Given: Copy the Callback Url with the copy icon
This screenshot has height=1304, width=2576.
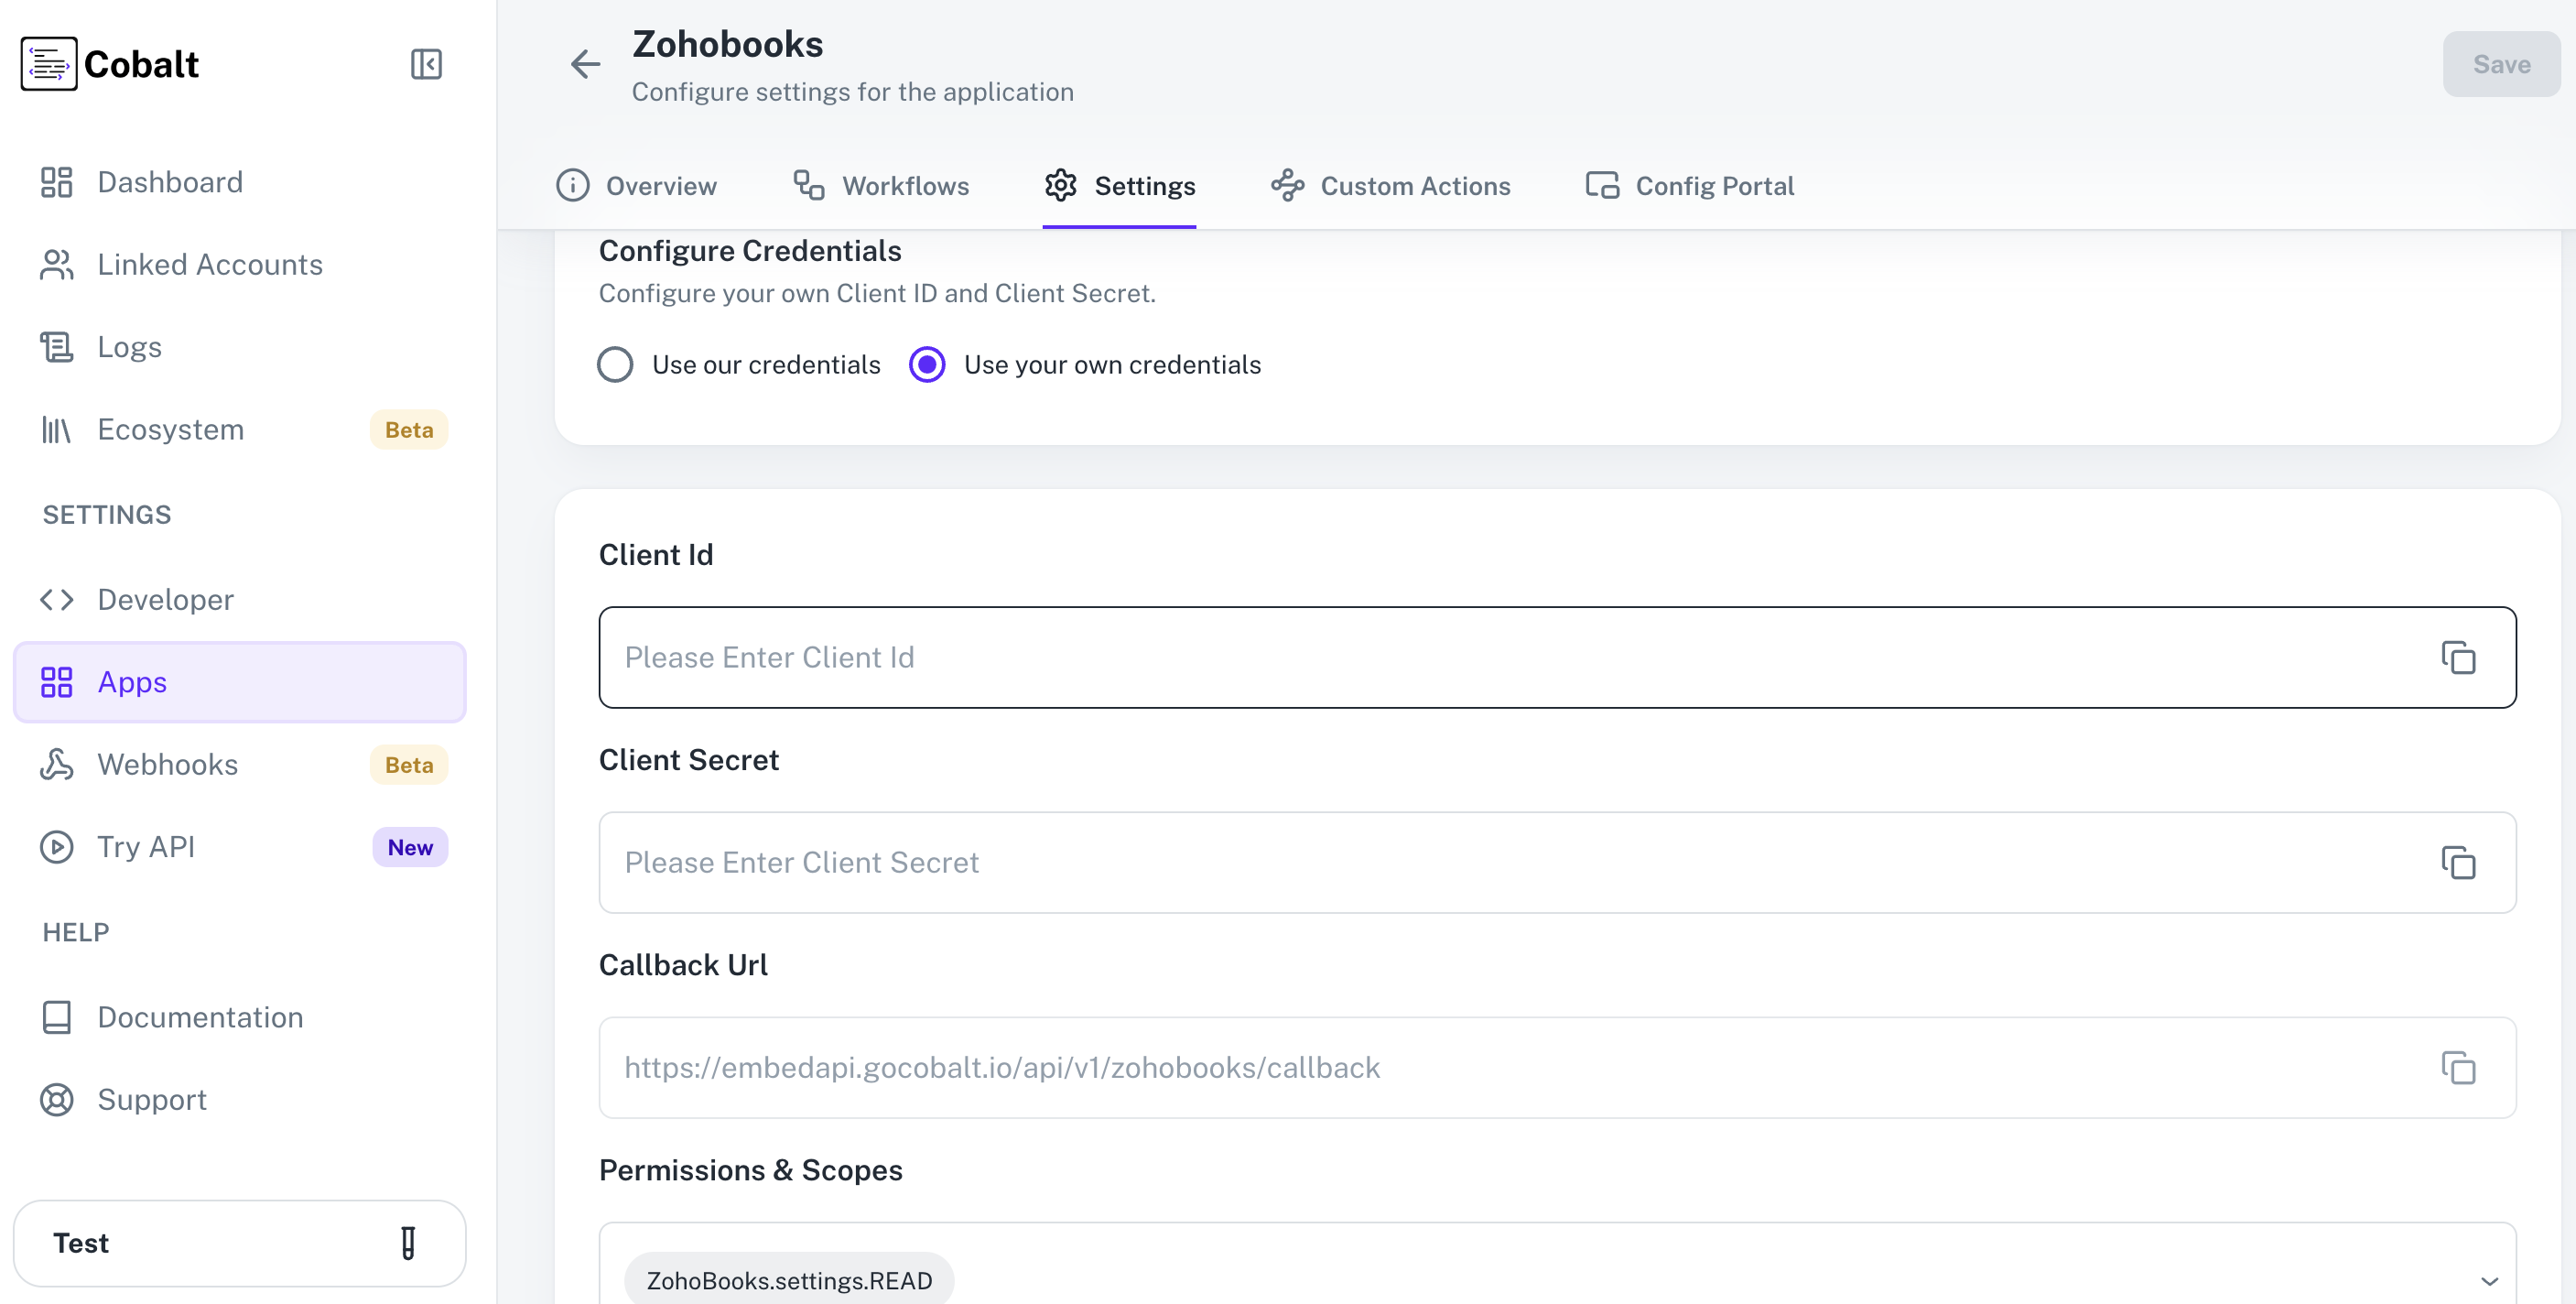Looking at the screenshot, I should pyautogui.click(x=2458, y=1067).
